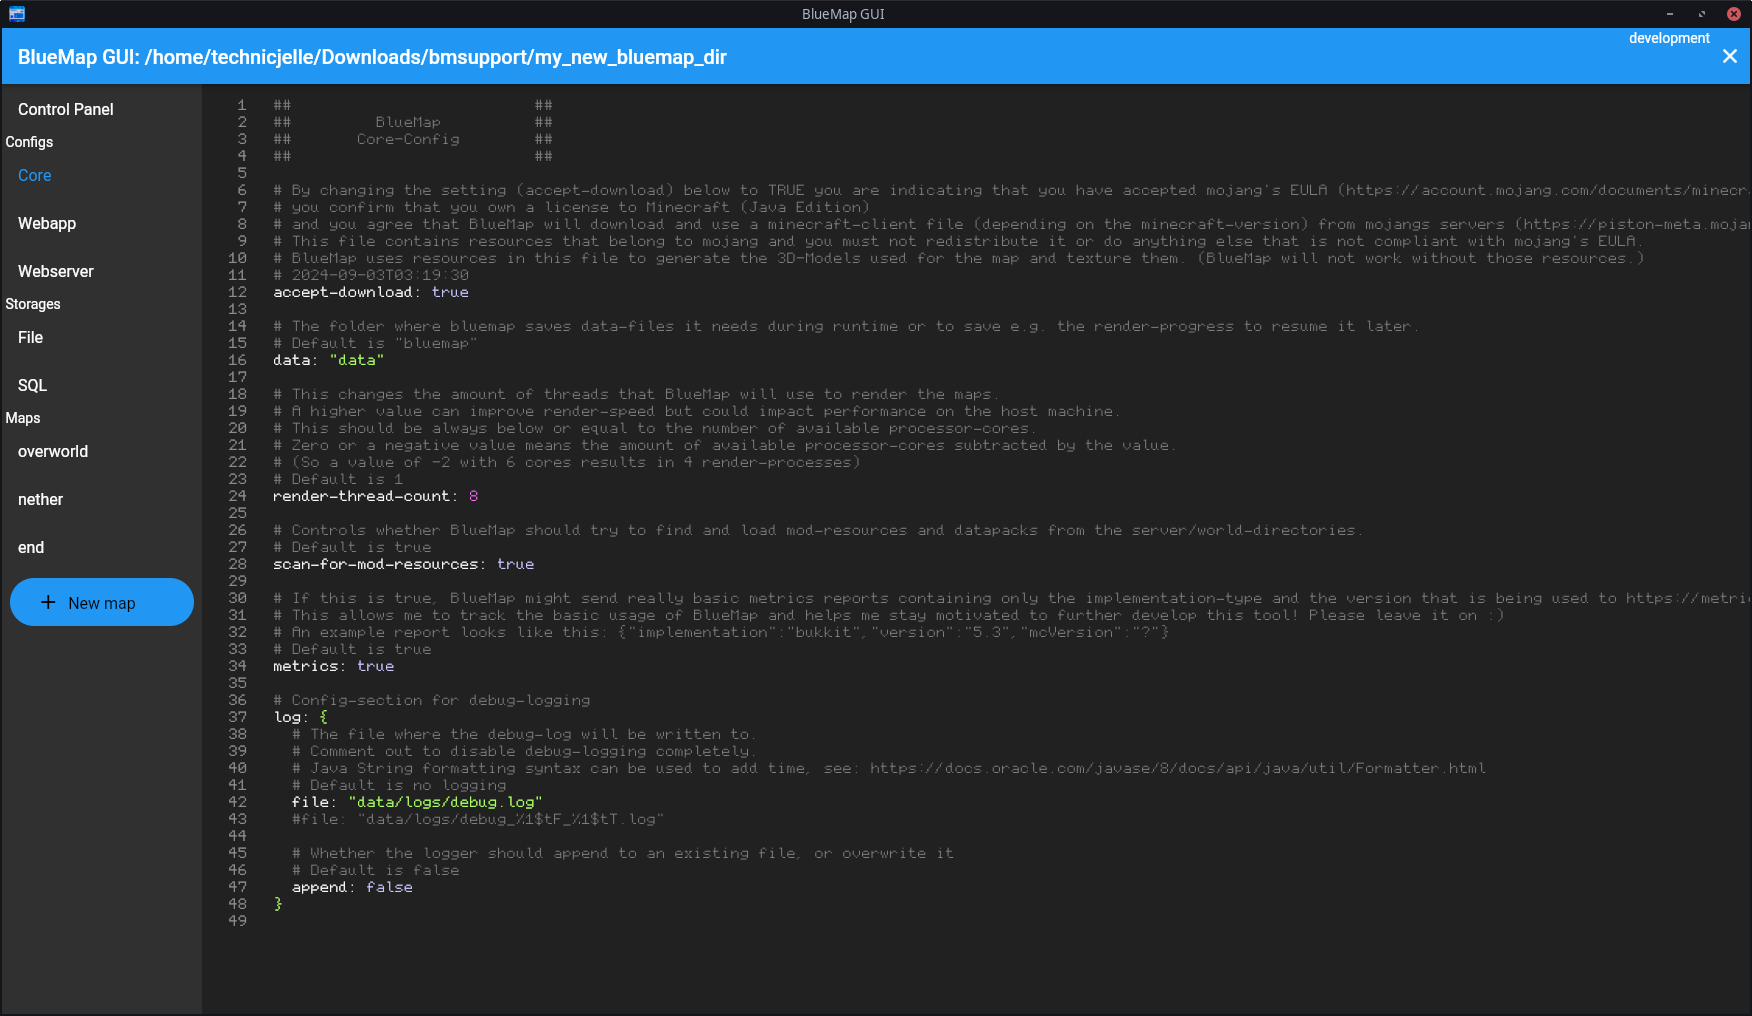This screenshot has width=1752, height=1016.
Task: Click the log: { section opening line
Action: [300, 717]
